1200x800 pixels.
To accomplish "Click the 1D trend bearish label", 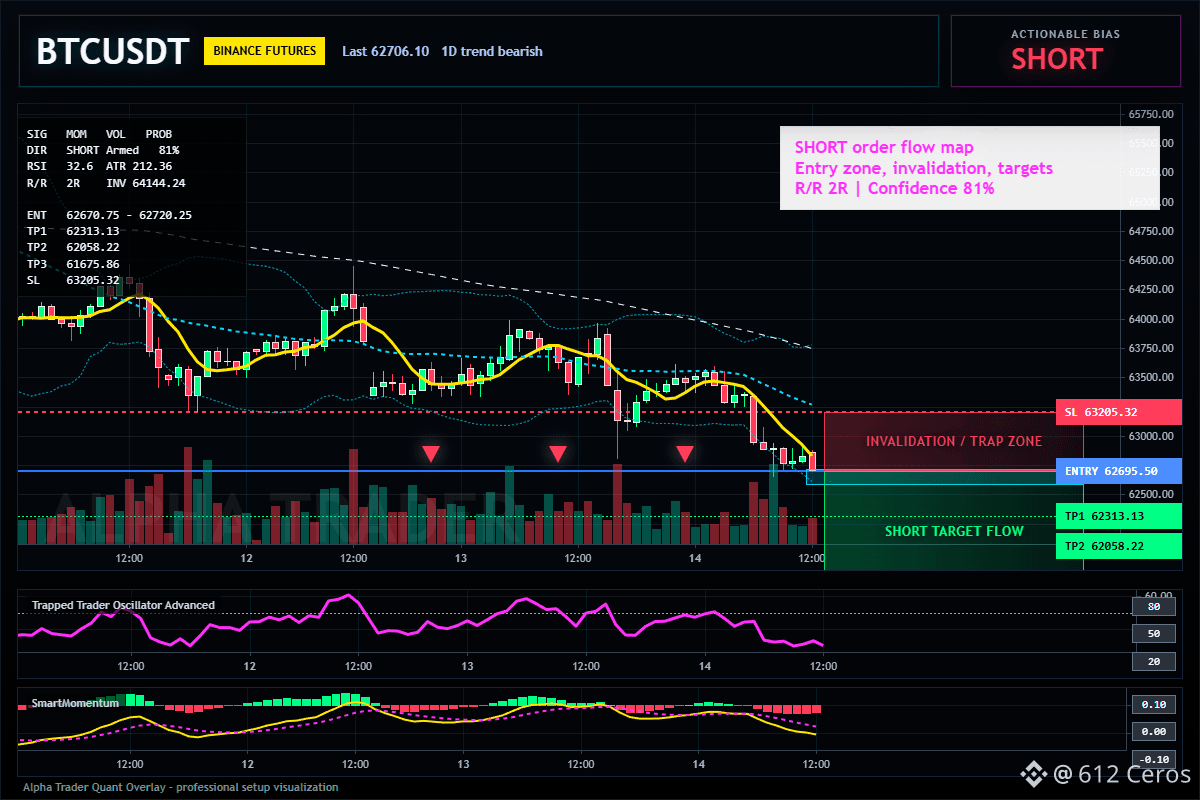I will coord(492,51).
